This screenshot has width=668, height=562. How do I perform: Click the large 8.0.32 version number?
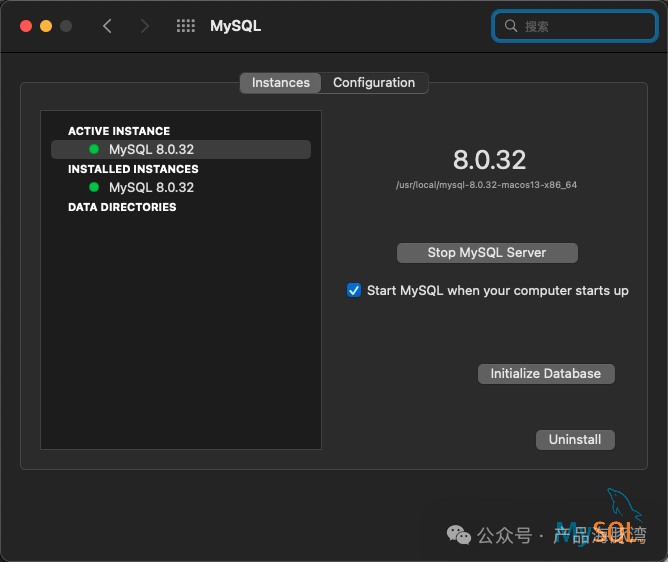point(489,160)
